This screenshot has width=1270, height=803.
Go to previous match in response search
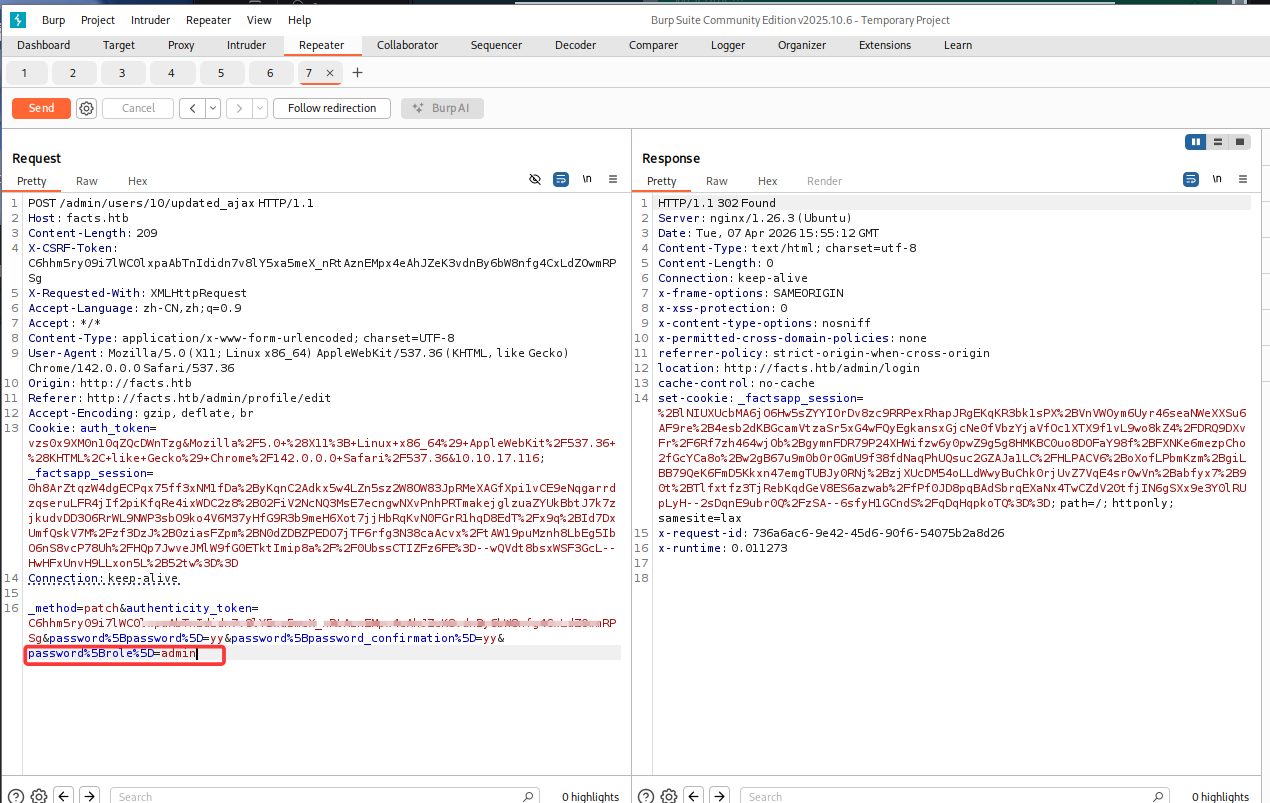tap(694, 796)
